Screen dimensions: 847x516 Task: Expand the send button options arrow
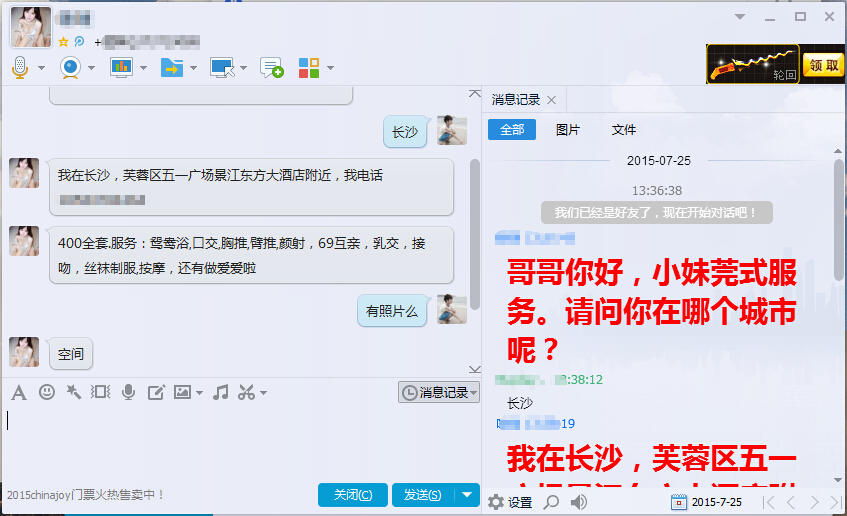467,494
